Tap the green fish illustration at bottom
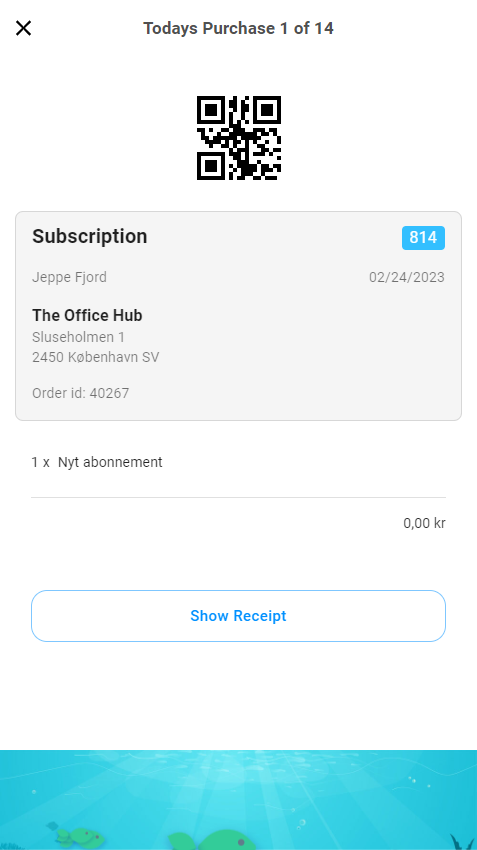Screen dimensions: 477x850 (x=80, y=836)
